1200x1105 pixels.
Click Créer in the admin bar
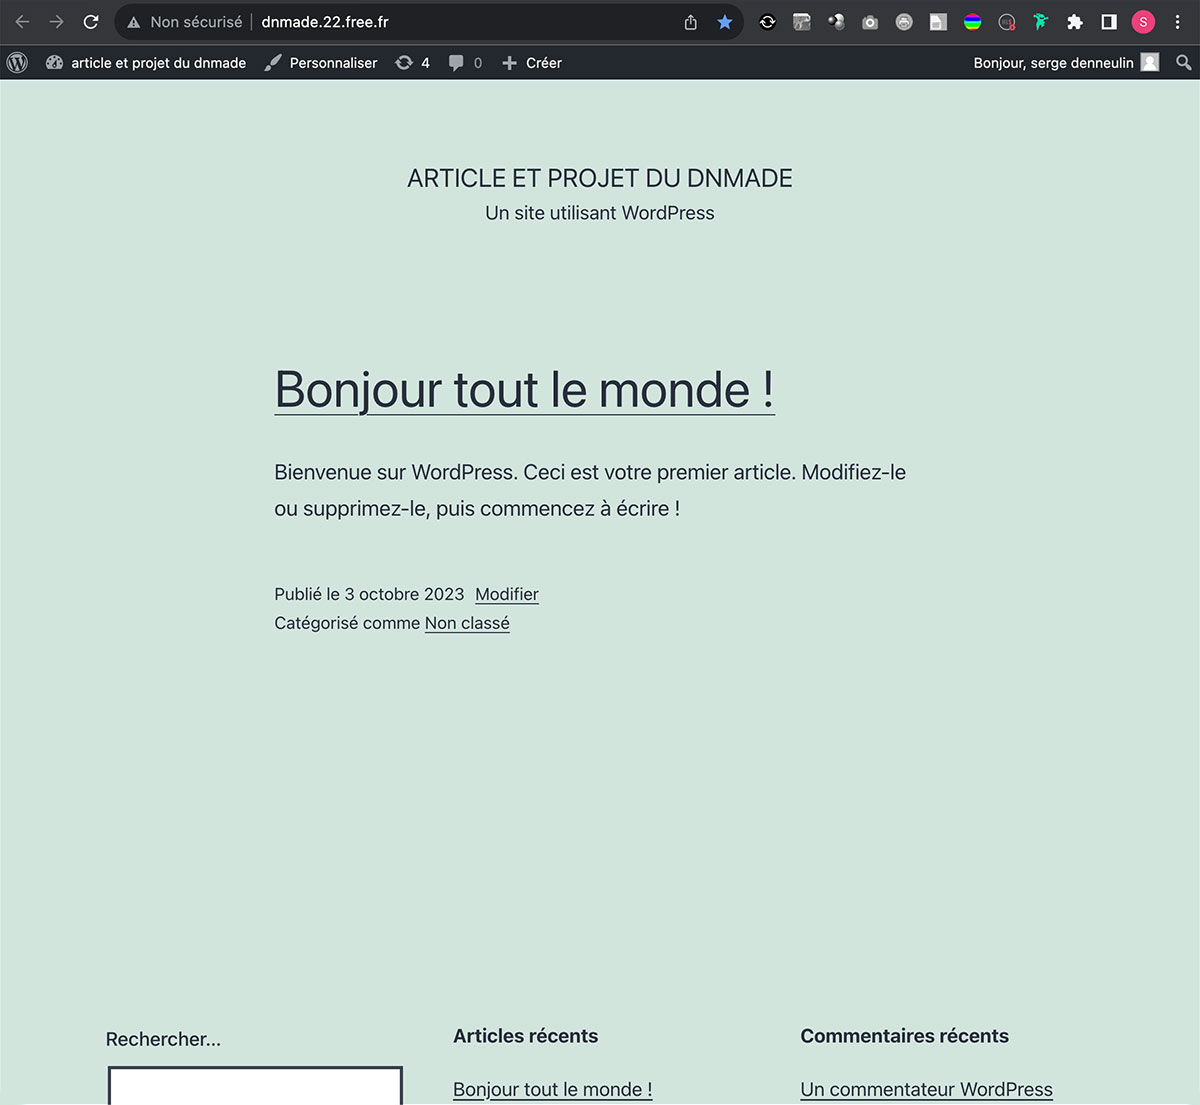532,62
